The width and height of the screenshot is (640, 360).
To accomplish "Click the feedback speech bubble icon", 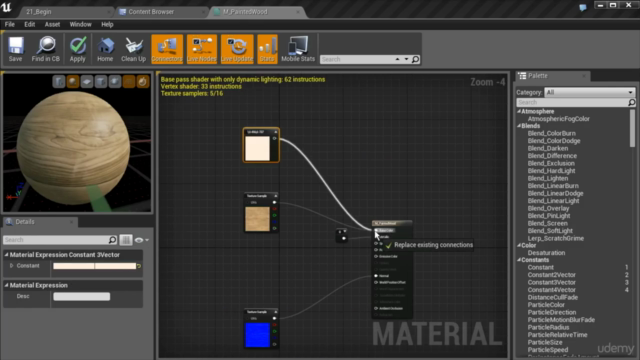I will click(583, 7).
